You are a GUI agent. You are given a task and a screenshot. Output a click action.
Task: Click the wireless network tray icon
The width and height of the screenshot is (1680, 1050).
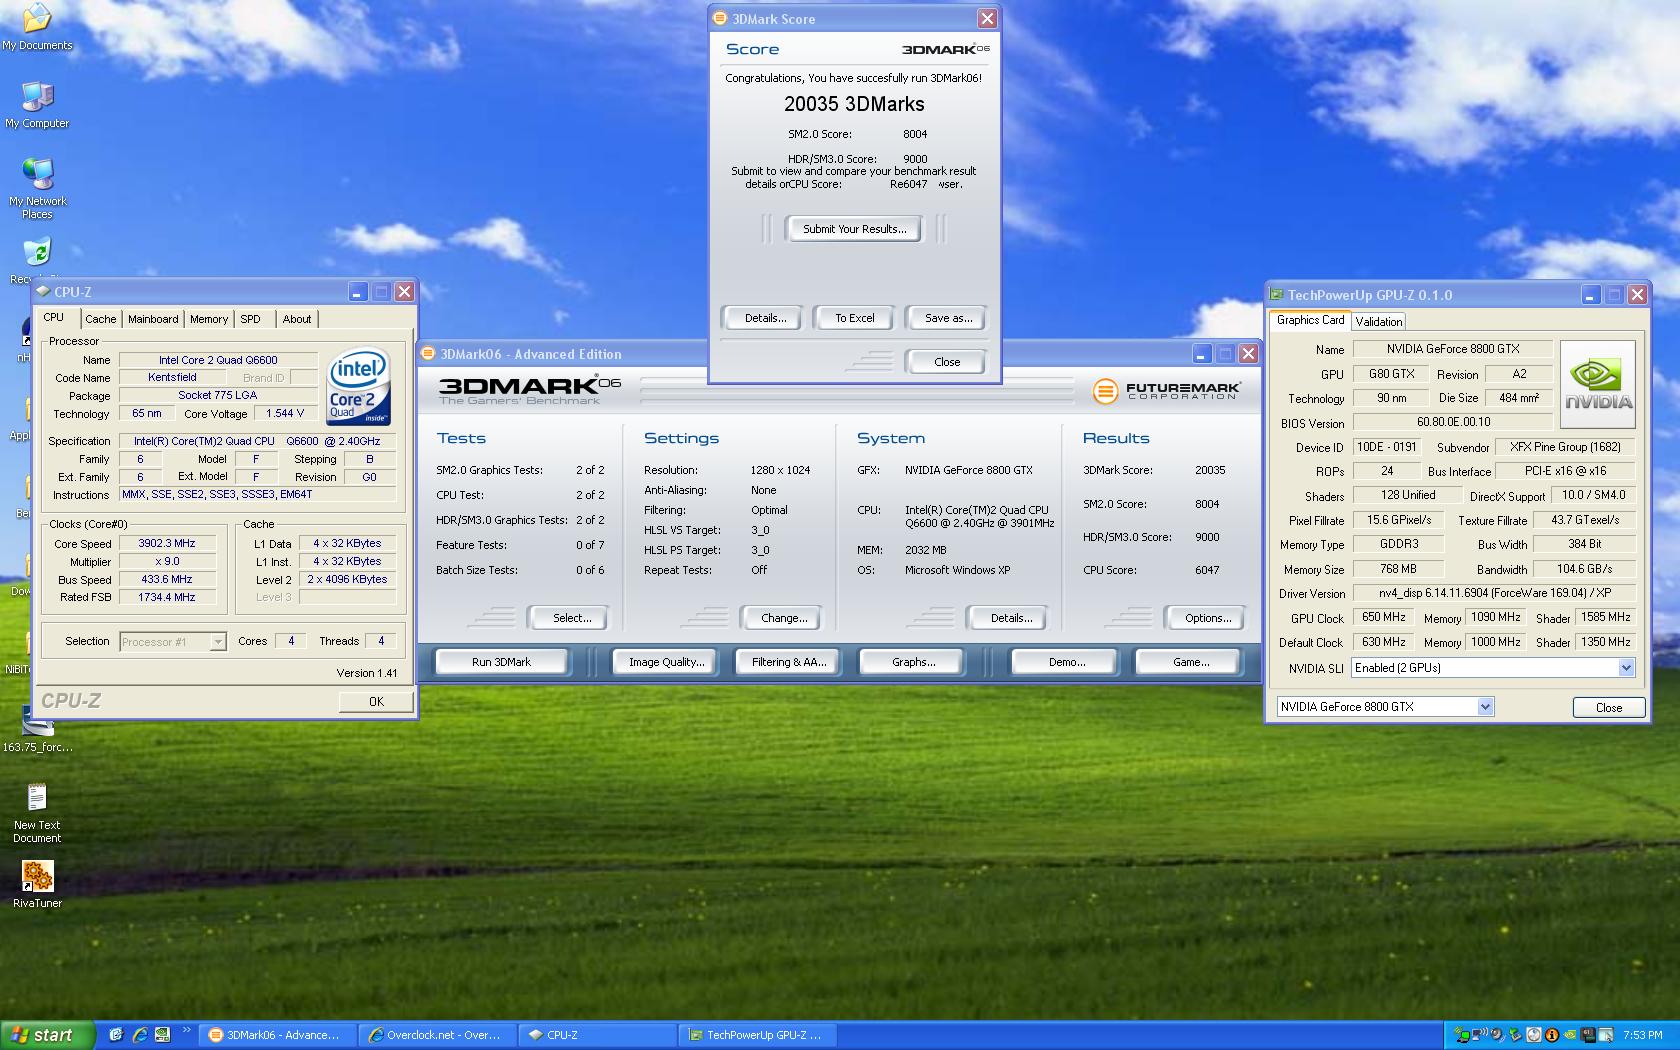click(x=1479, y=1035)
